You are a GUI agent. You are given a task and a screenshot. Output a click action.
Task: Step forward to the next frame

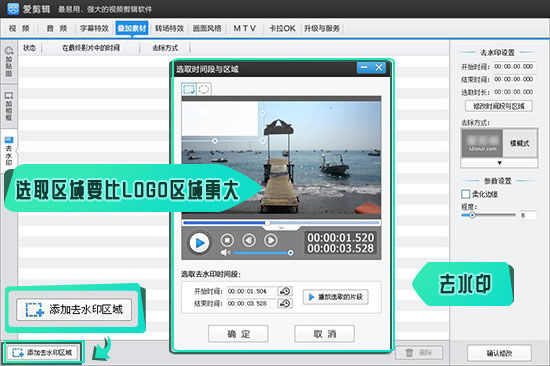tap(271, 240)
